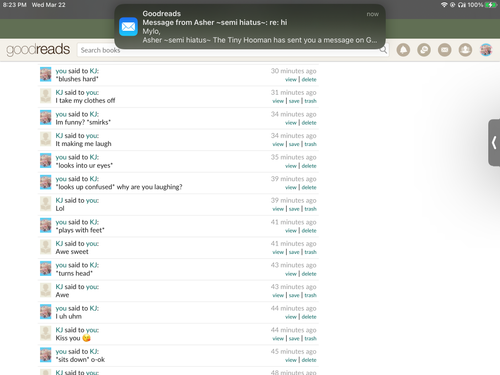Viewport: 500px width, 375px height.
Task: View the "*sits down* o-ok" message
Action: [291, 360]
